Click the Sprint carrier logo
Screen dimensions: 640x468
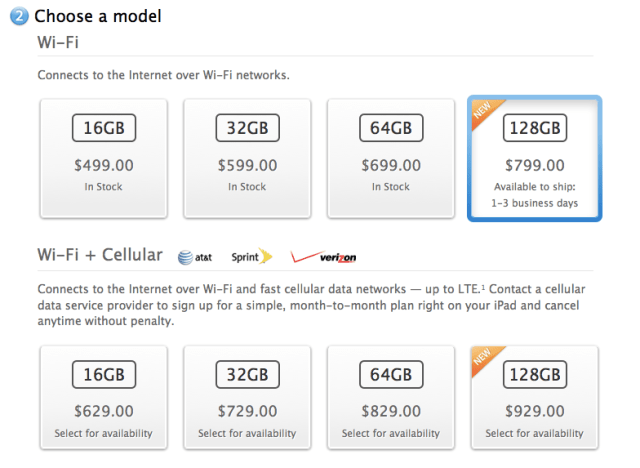(x=252, y=257)
